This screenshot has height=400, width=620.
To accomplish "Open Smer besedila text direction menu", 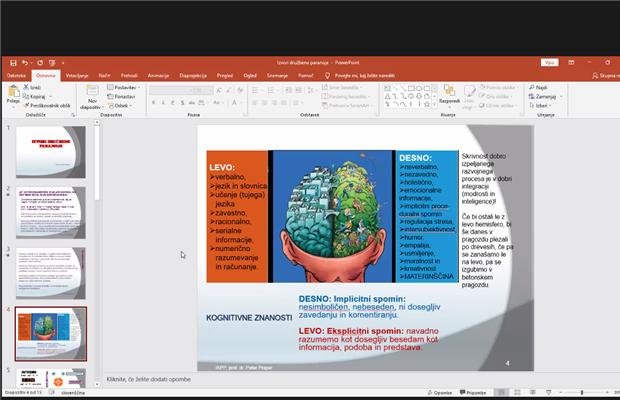I will [x=342, y=87].
